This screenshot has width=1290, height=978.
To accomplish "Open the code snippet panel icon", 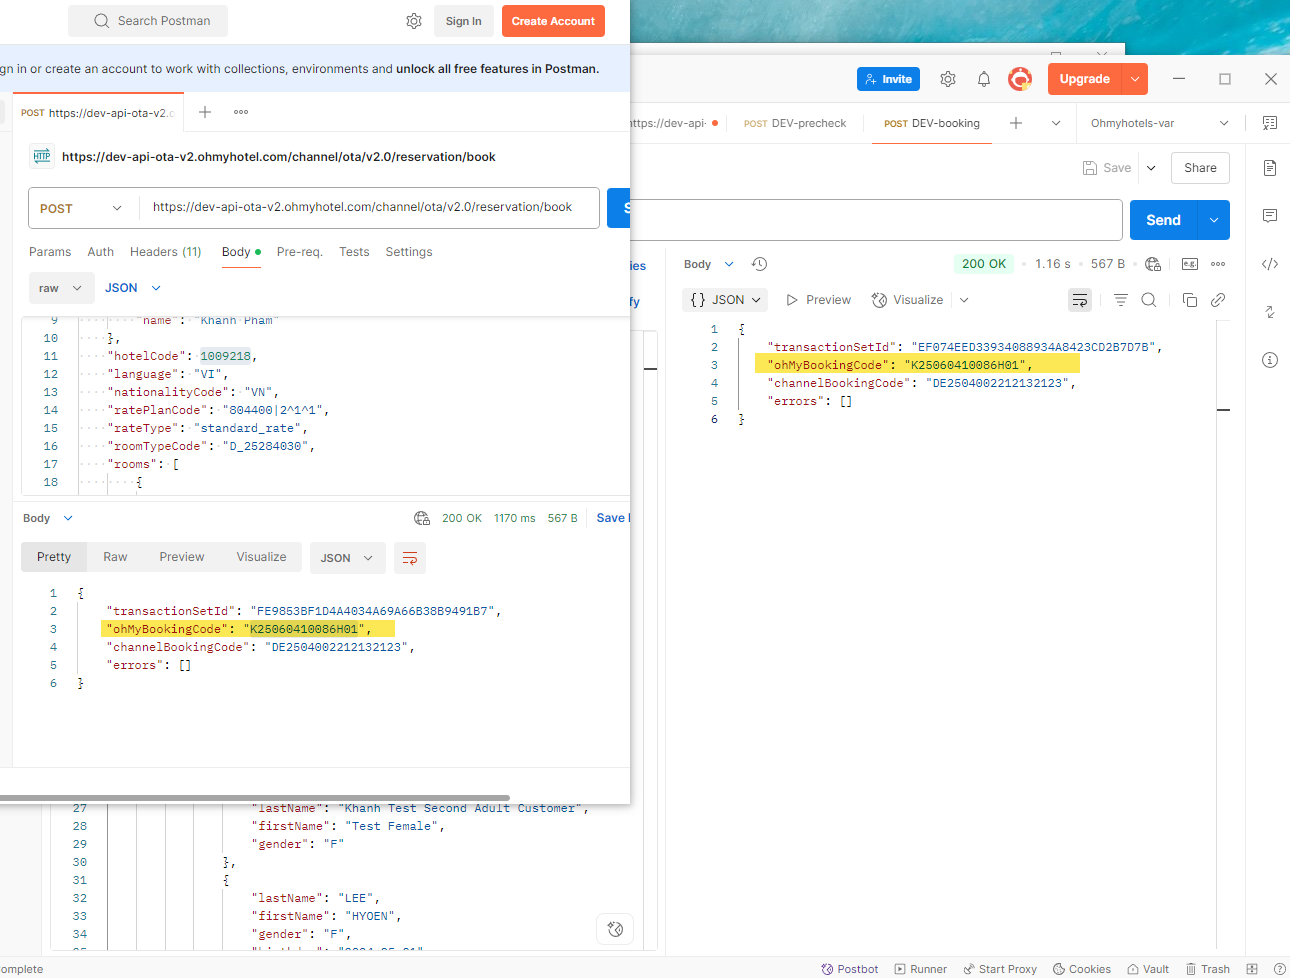I will point(1269,264).
